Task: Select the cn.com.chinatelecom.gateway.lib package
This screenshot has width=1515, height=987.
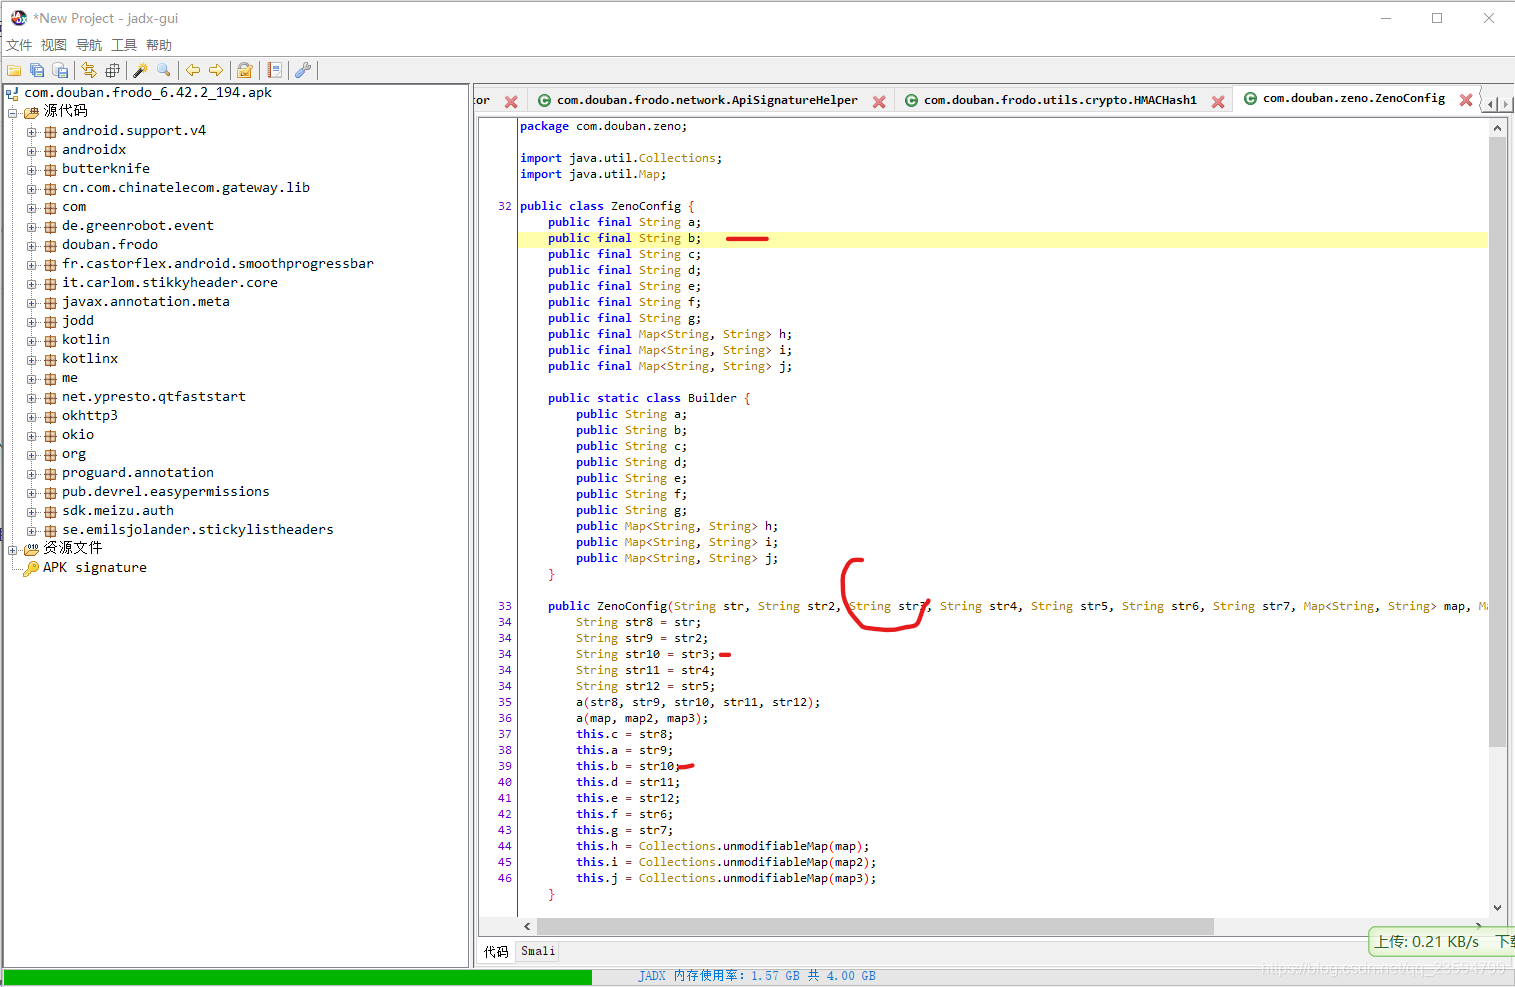Action: pos(186,187)
